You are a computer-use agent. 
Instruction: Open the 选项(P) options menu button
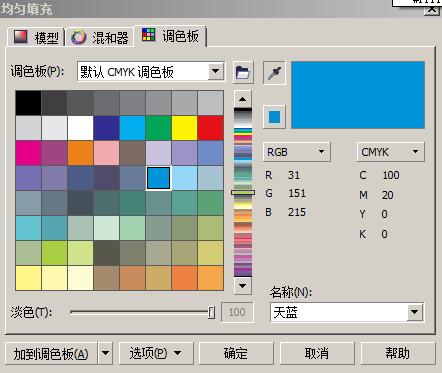156,353
